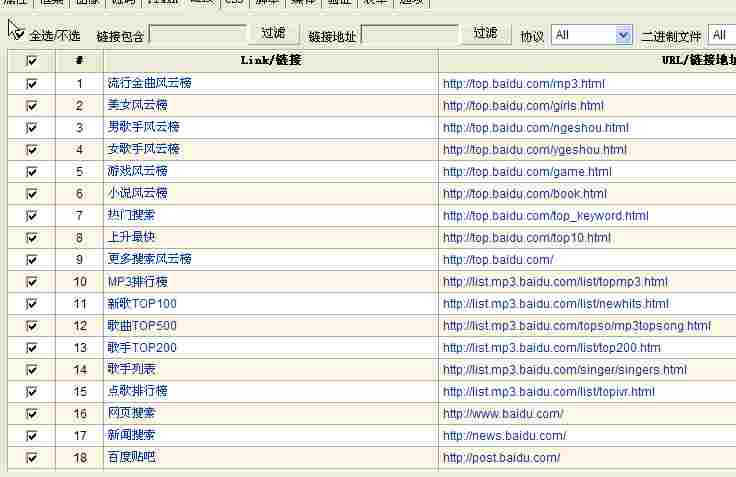This screenshot has height=477, width=736.
Task: Open the MP3排行榜 link
Action: point(138,282)
